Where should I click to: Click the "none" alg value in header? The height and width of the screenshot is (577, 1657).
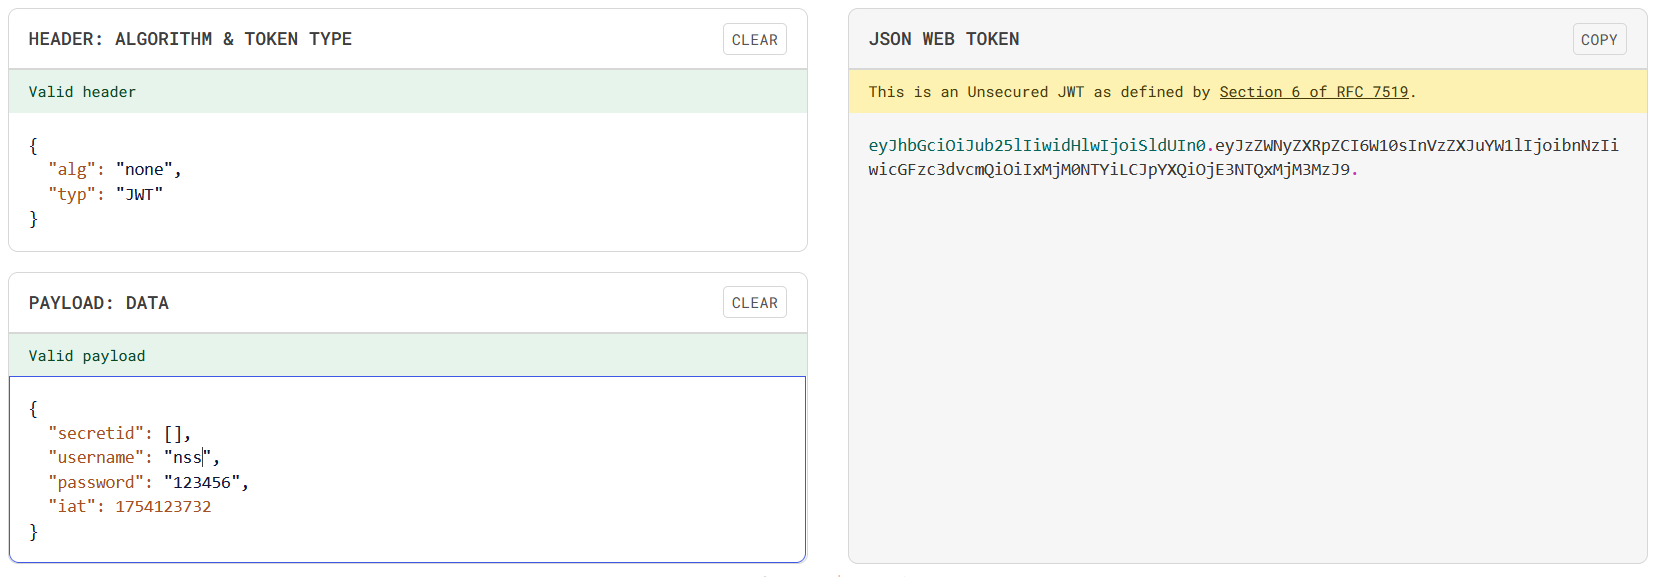click(x=144, y=170)
